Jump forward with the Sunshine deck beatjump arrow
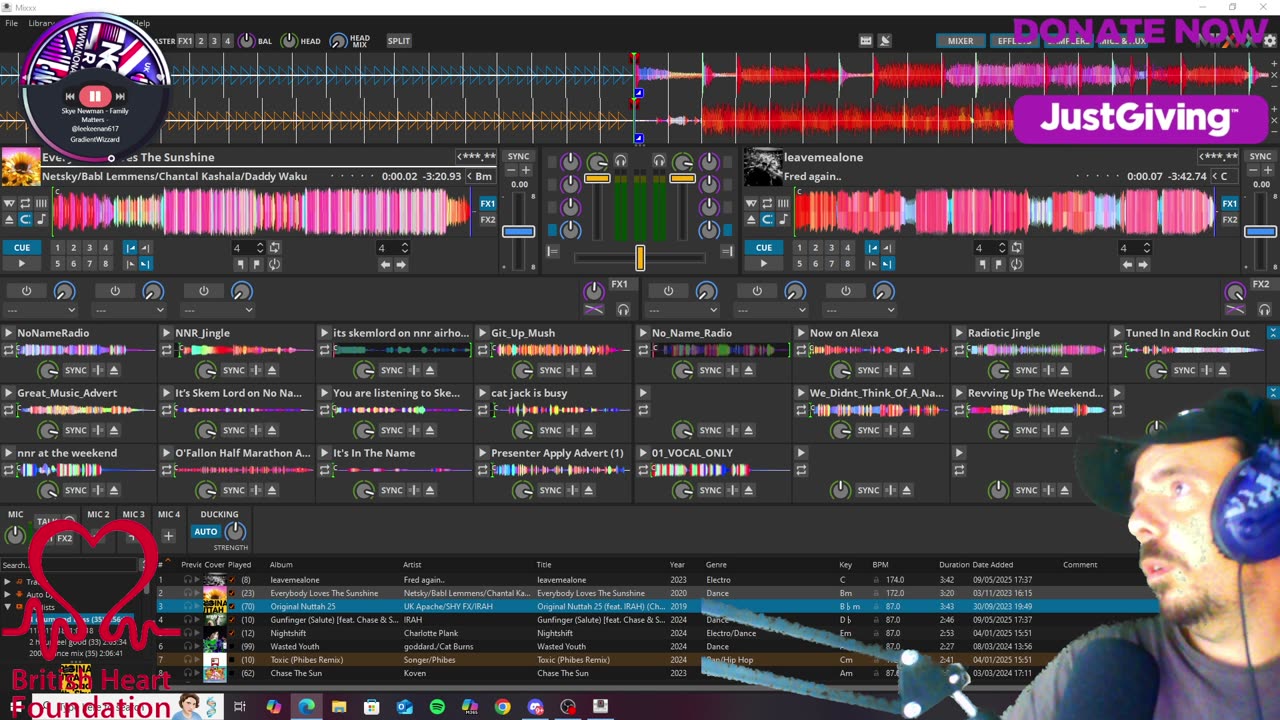 [x=401, y=265]
